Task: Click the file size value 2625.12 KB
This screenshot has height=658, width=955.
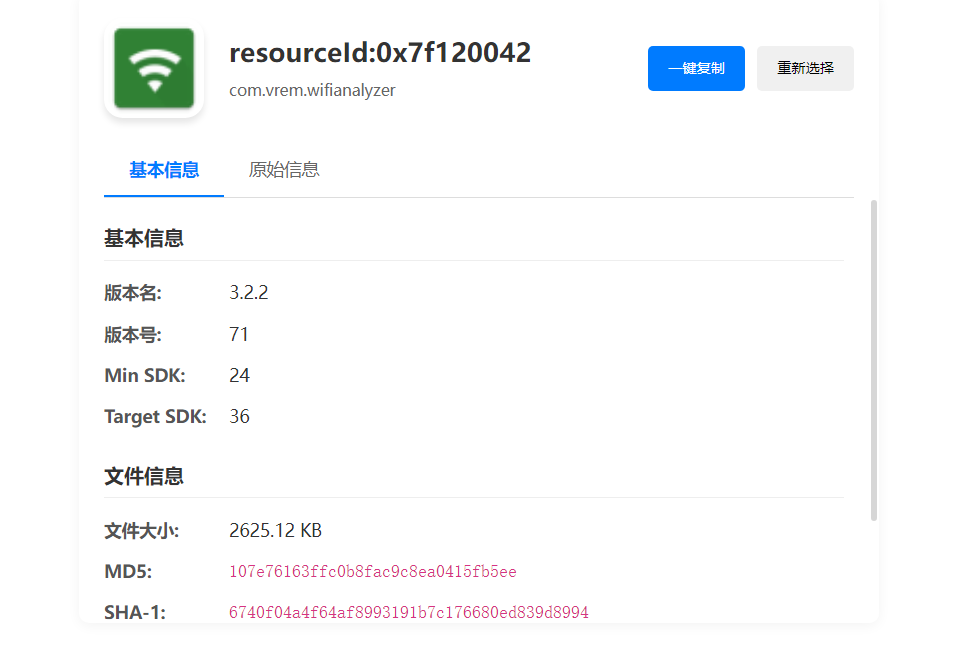Action: click(275, 531)
